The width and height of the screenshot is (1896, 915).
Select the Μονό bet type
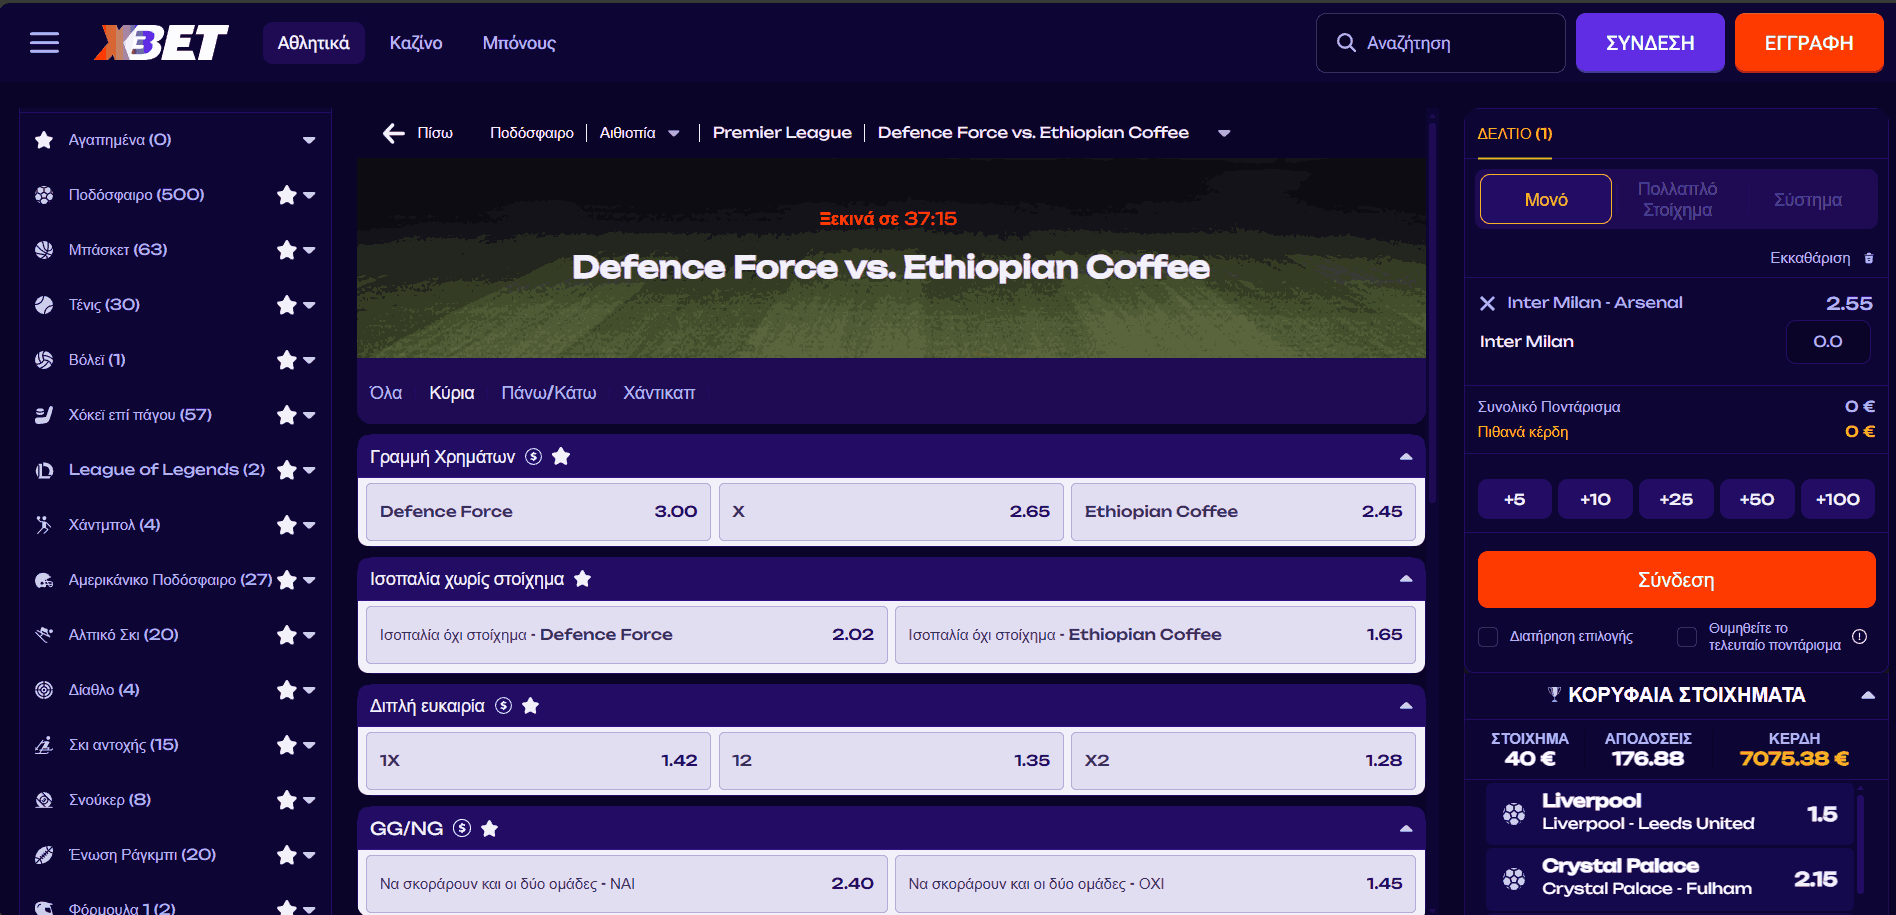1545,199
